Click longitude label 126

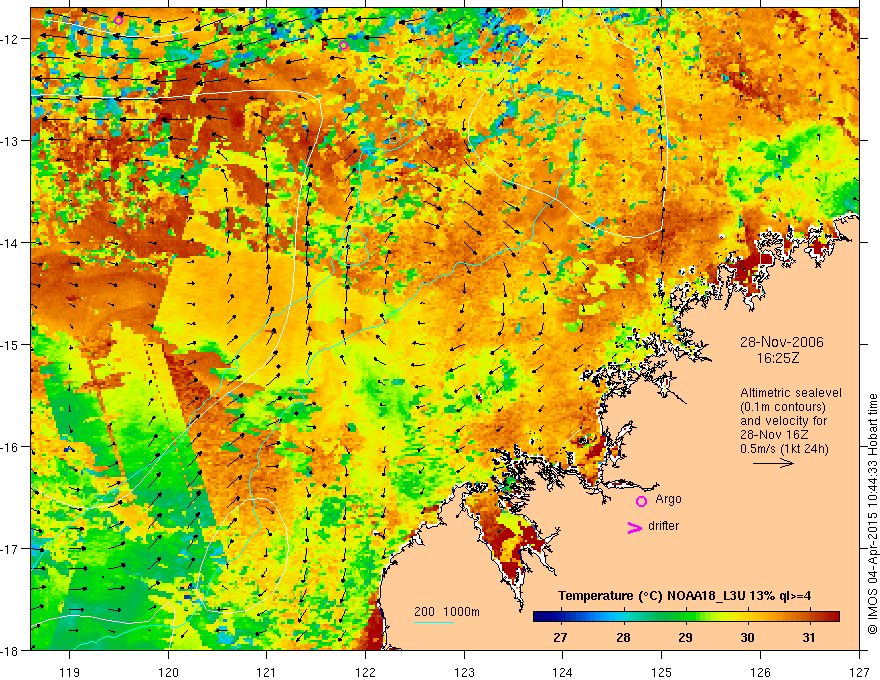tap(760, 672)
